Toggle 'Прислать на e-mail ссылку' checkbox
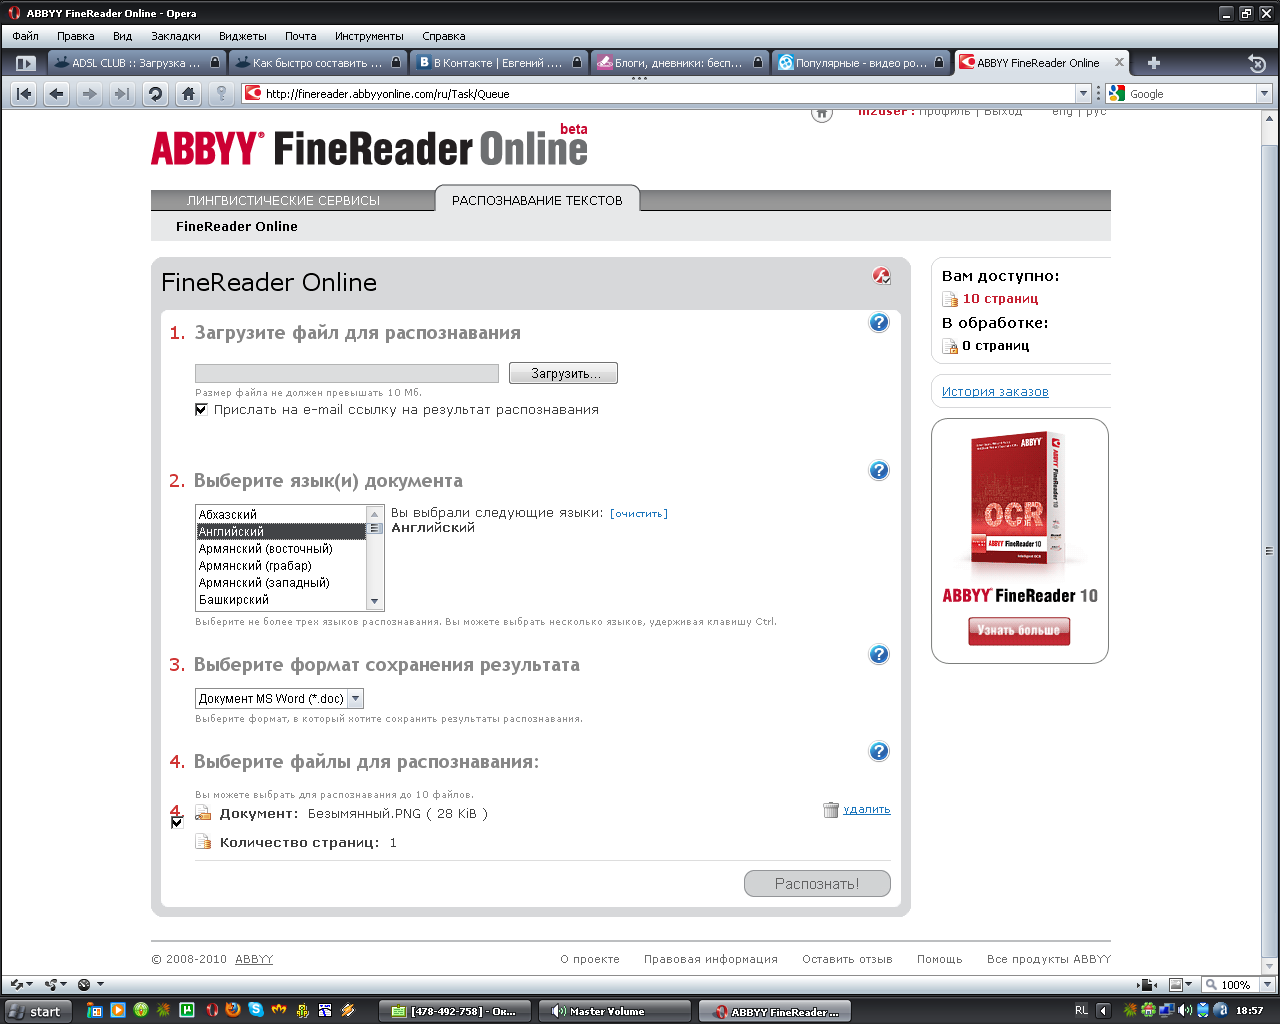Screen dimensions: 1280x1024 pos(201,410)
